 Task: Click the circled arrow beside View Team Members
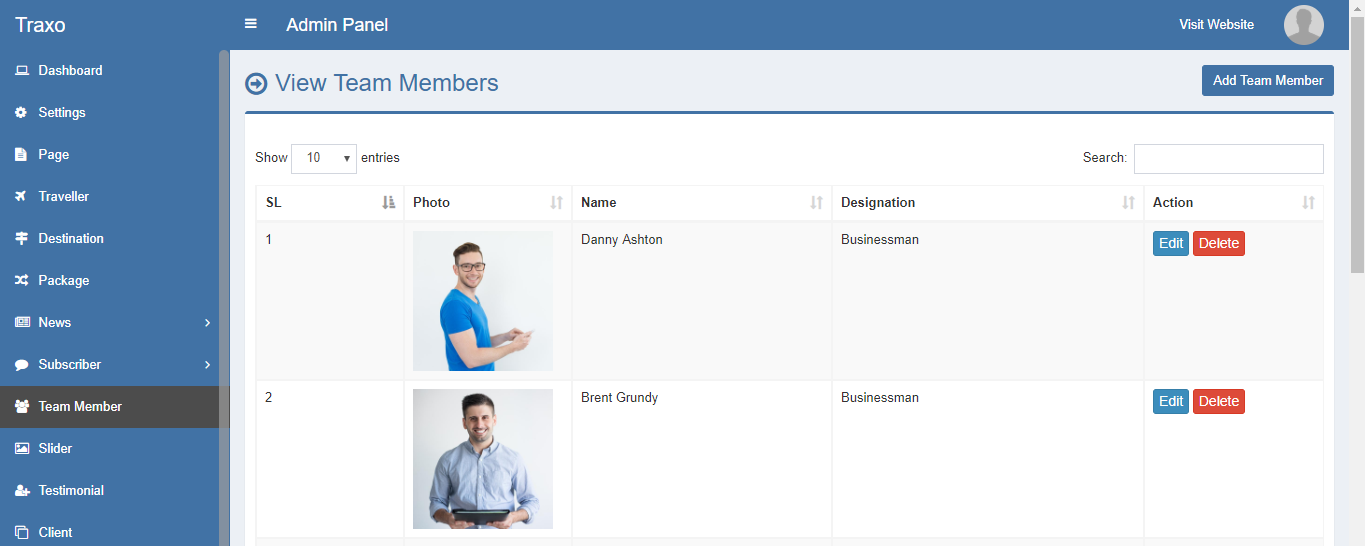[256, 84]
